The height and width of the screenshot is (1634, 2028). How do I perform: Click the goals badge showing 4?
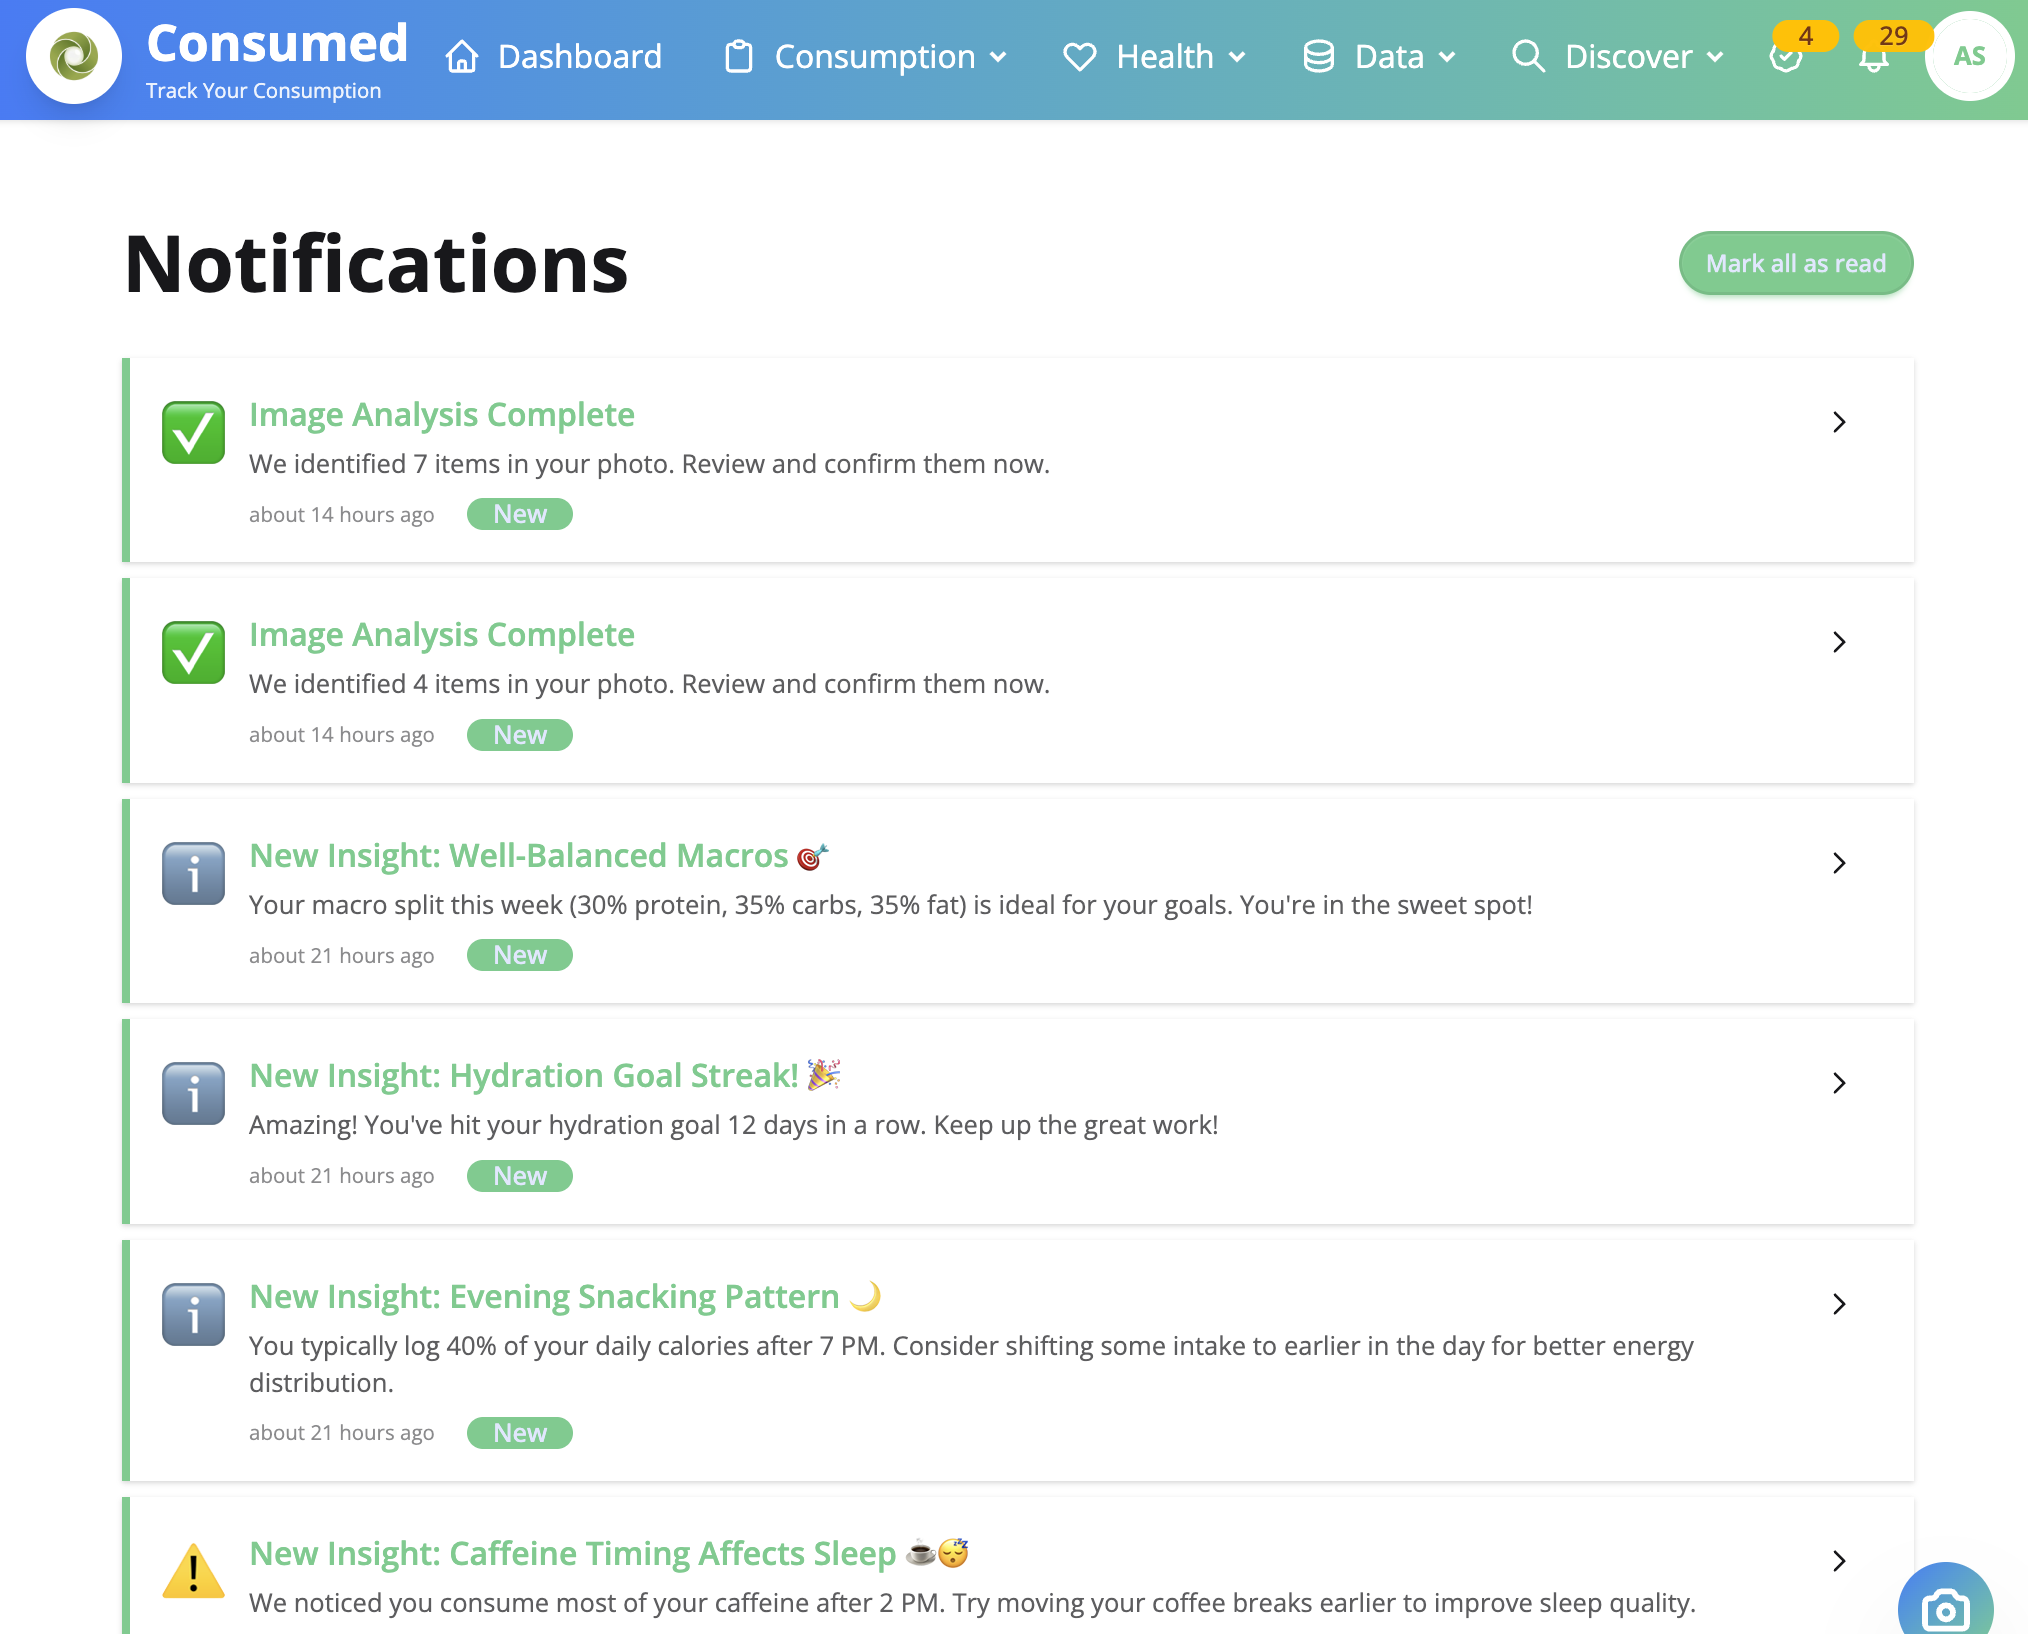1806,36
